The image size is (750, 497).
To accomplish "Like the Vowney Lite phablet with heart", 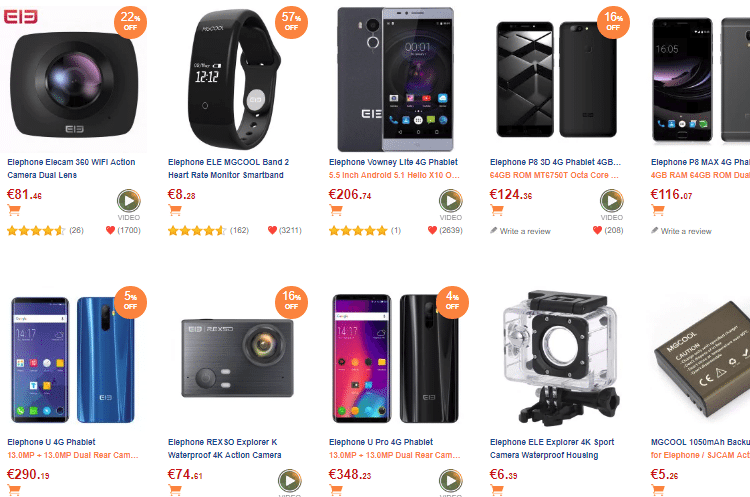I will coord(433,231).
